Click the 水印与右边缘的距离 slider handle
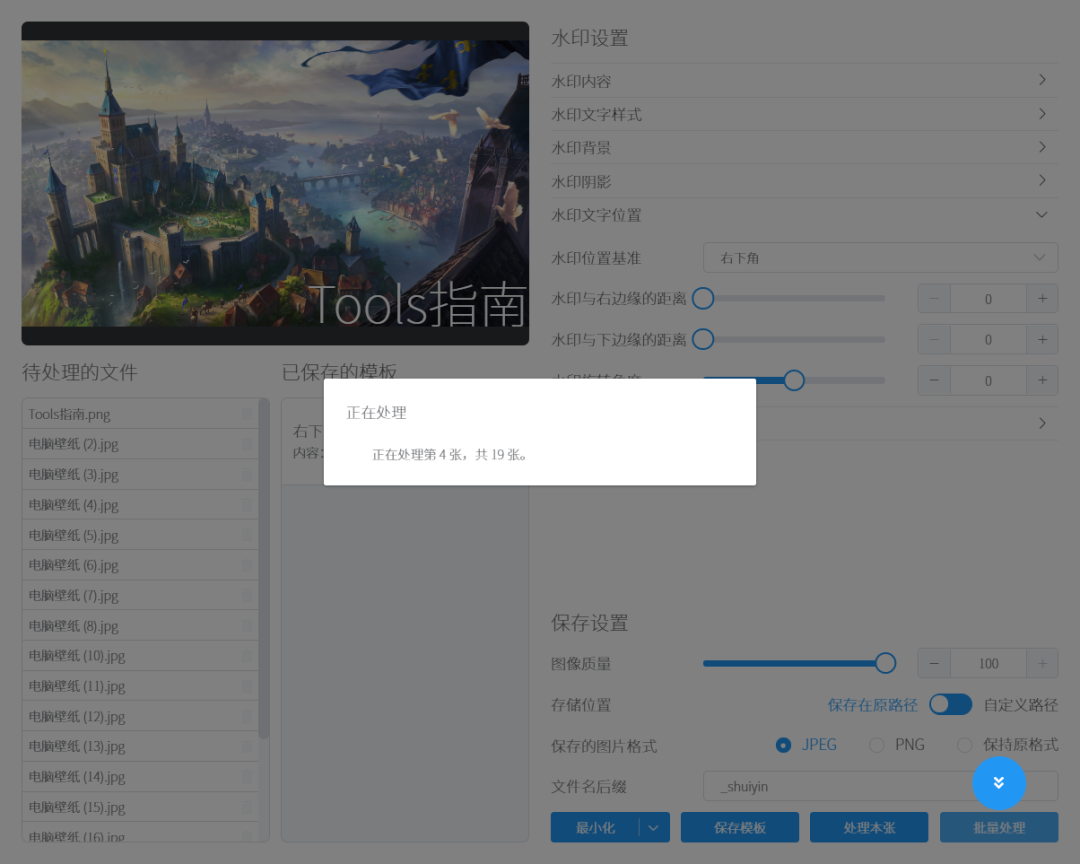Image resolution: width=1080 pixels, height=864 pixels. click(x=703, y=298)
